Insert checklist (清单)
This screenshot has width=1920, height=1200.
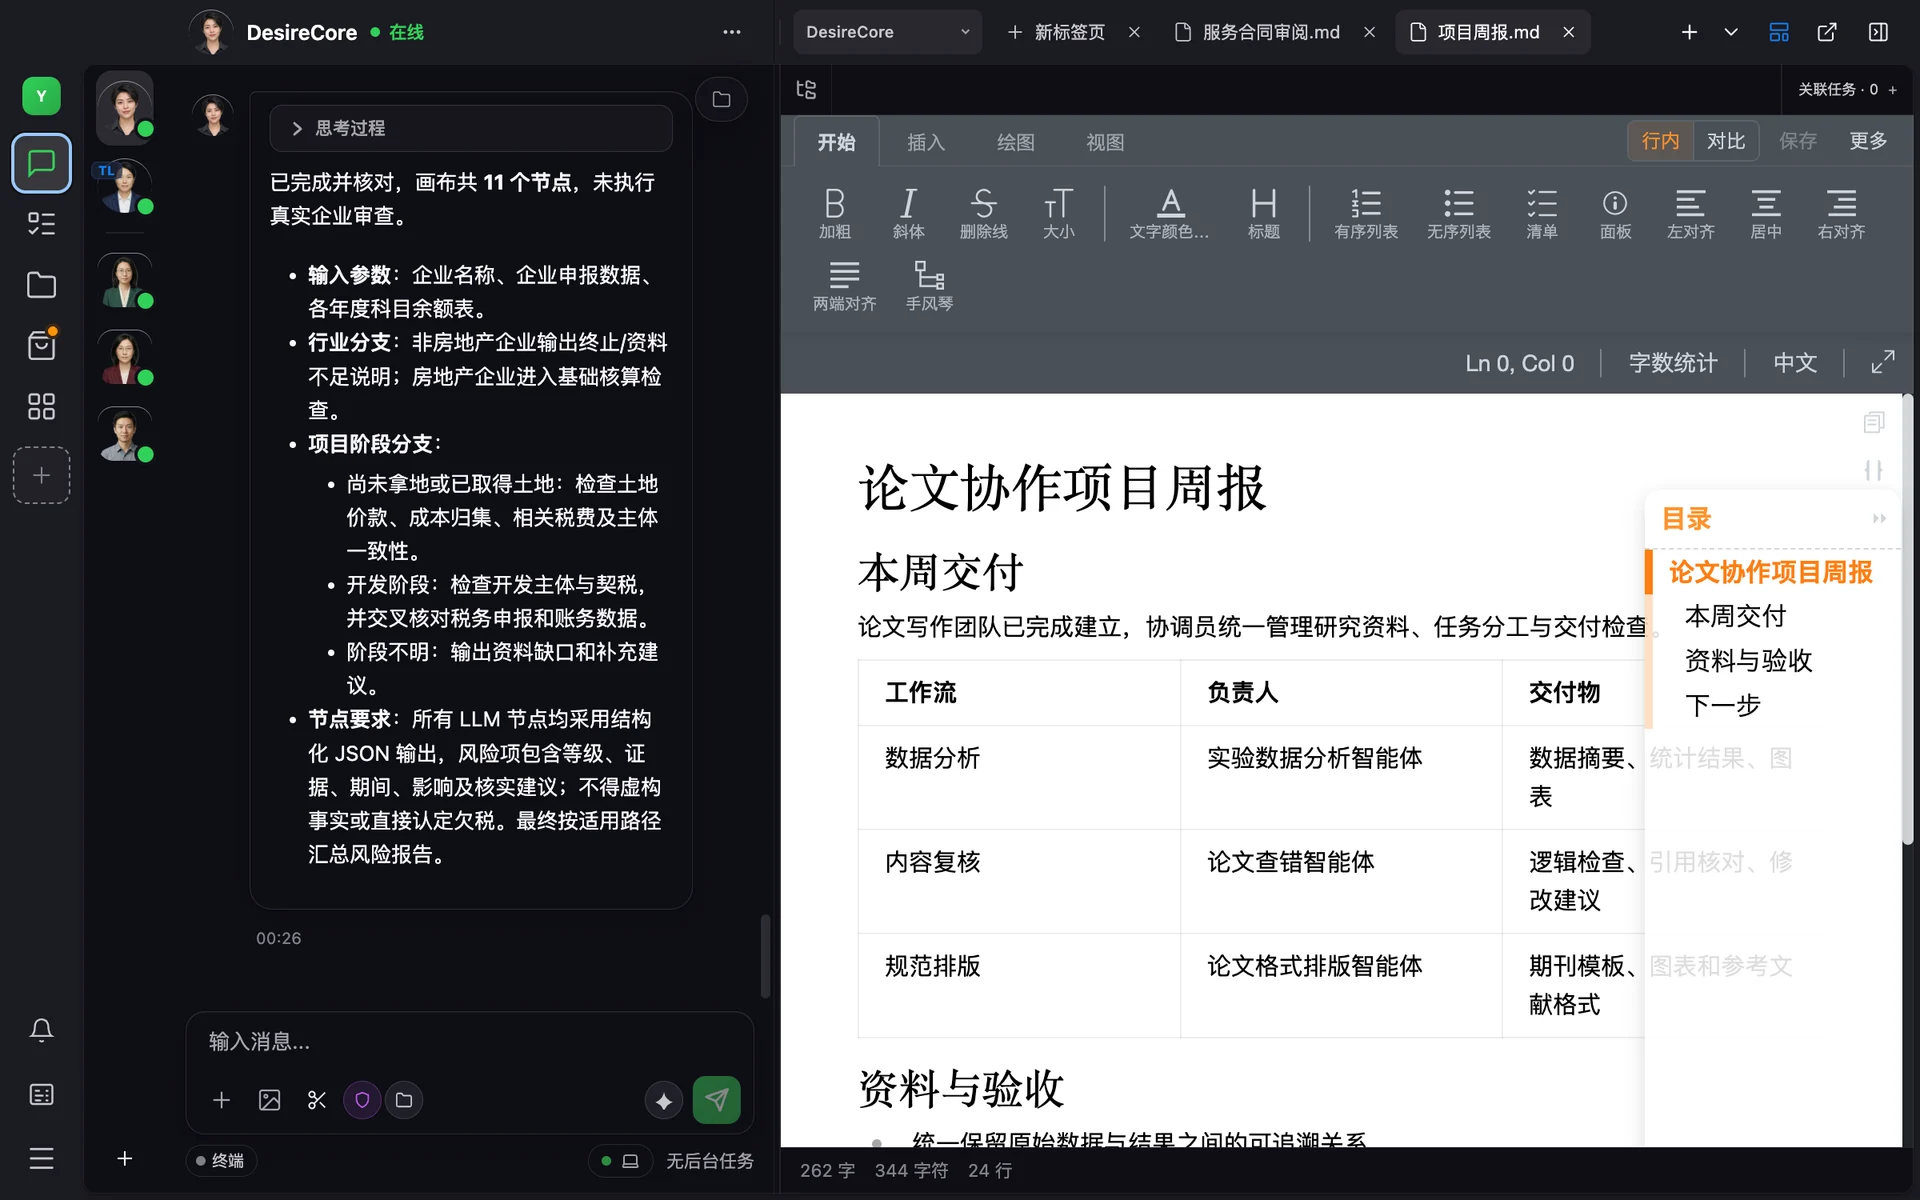click(1541, 213)
